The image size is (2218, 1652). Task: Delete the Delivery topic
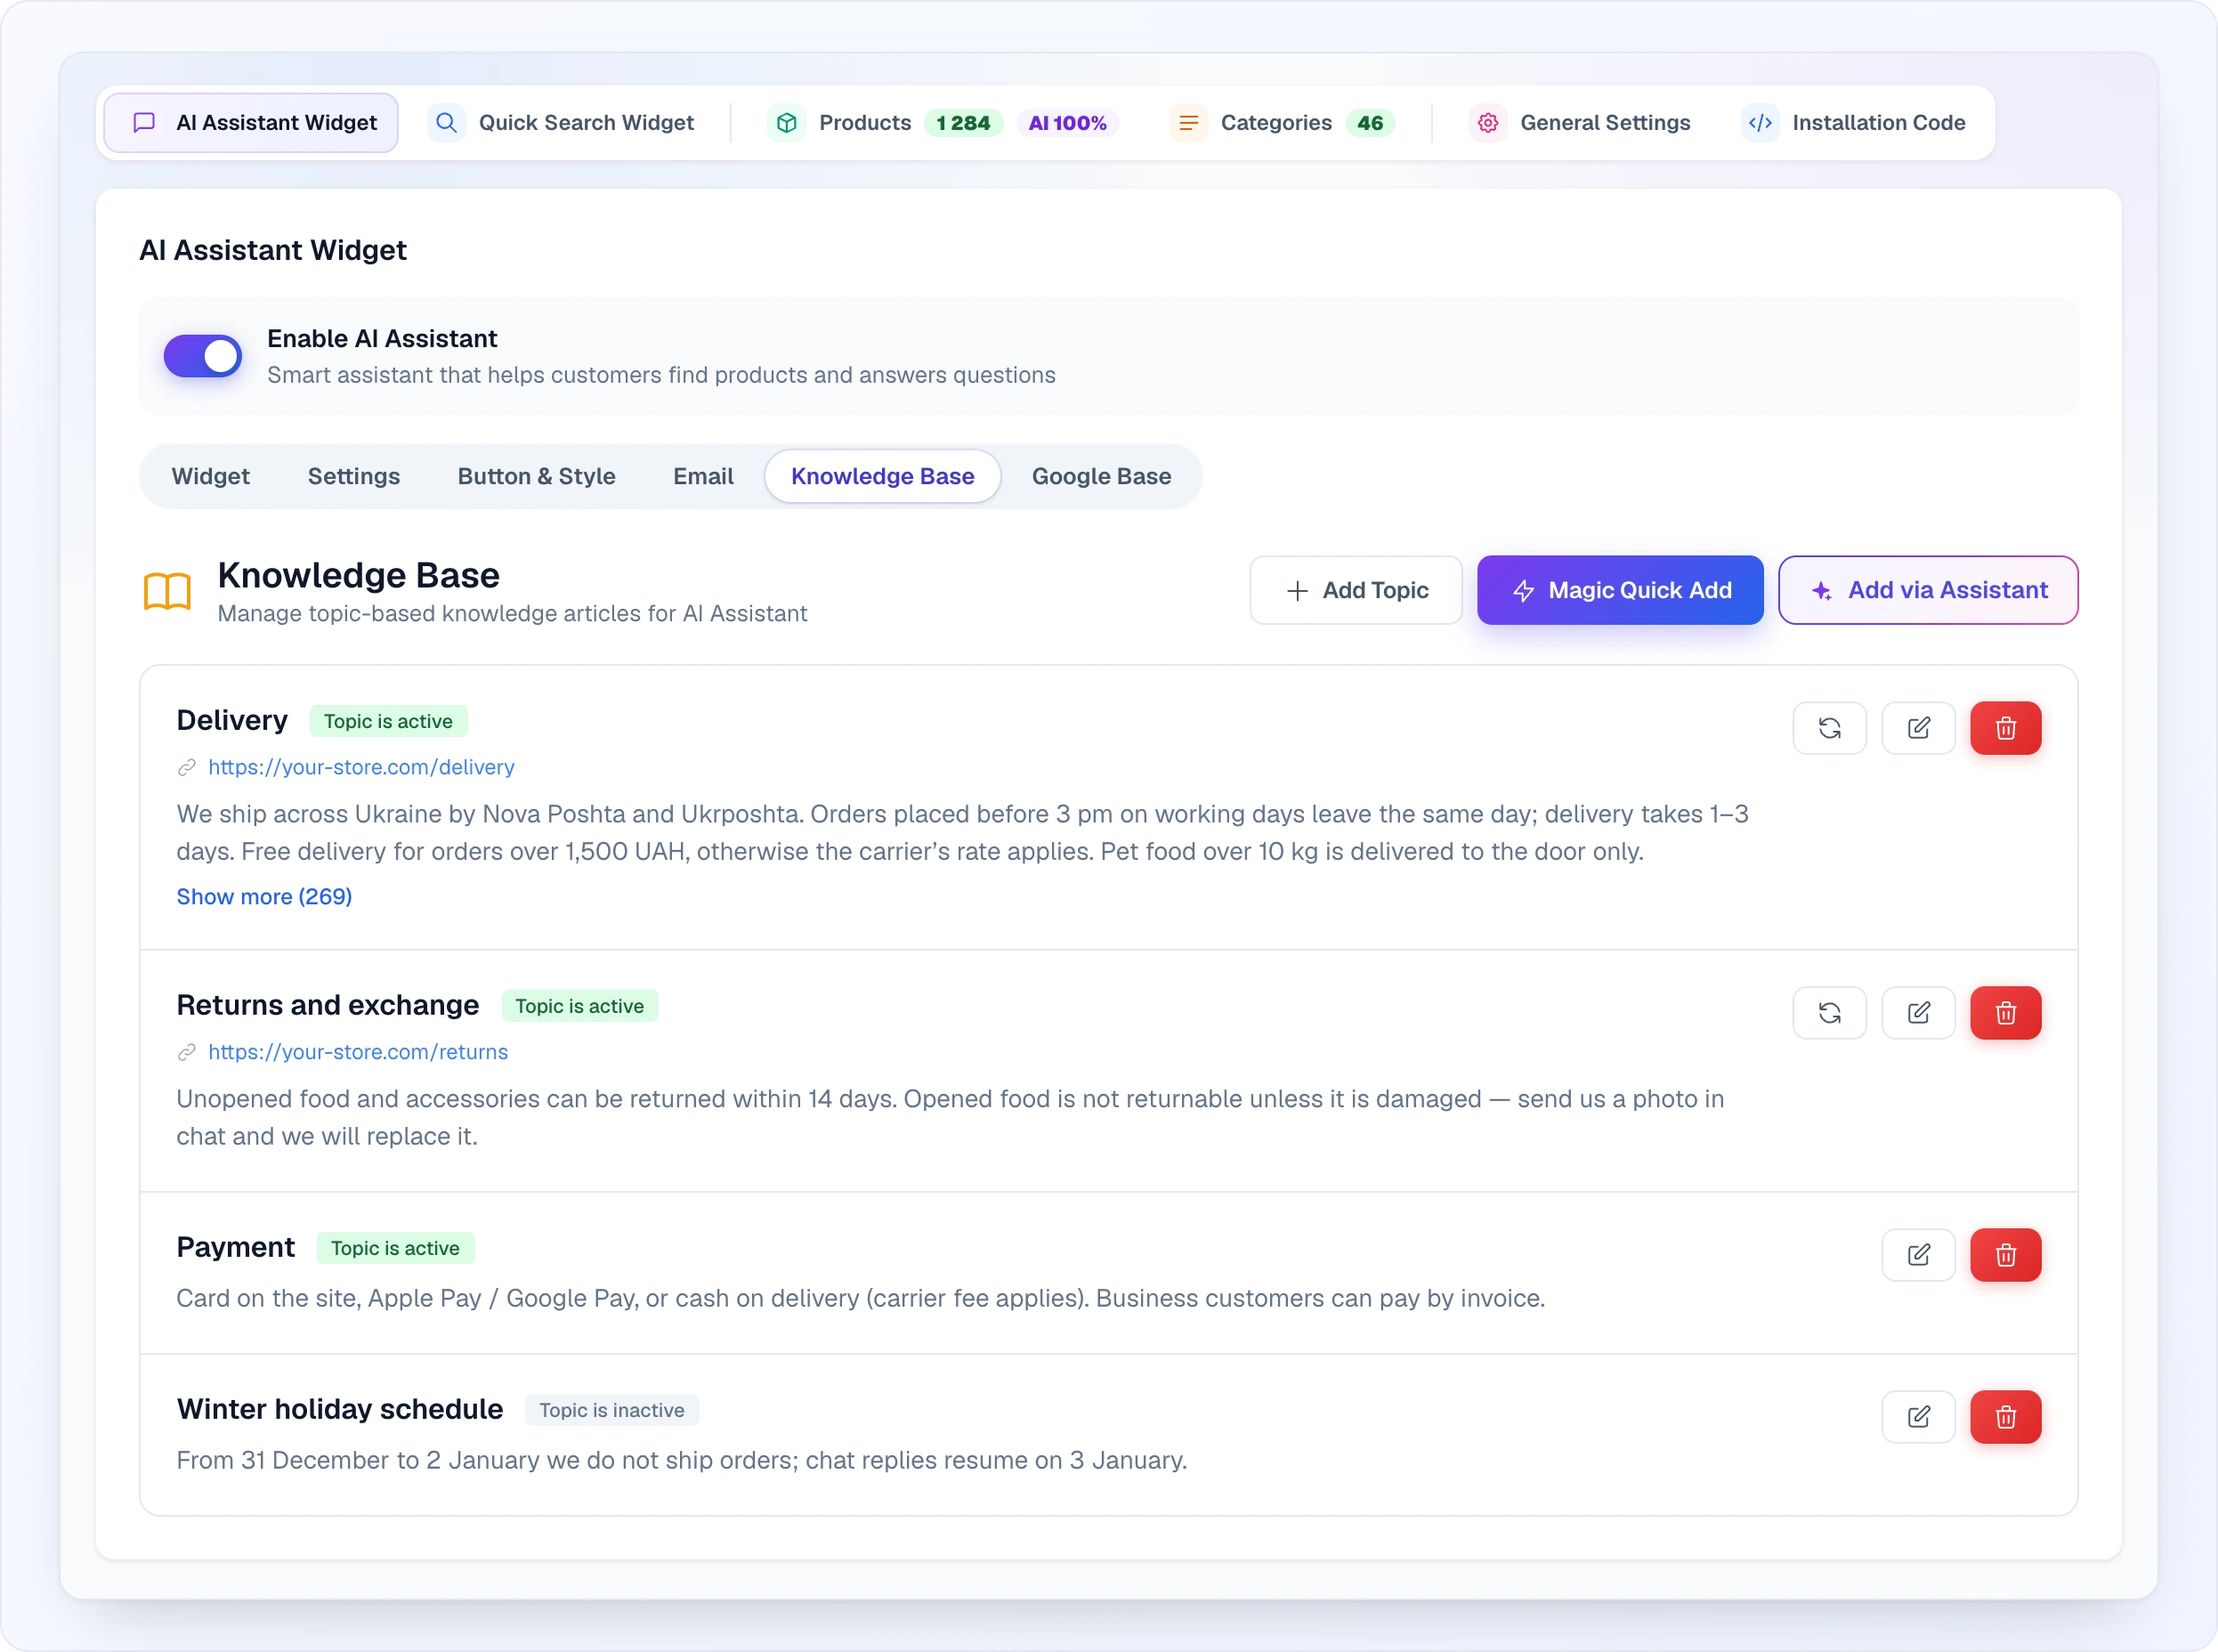2006,728
